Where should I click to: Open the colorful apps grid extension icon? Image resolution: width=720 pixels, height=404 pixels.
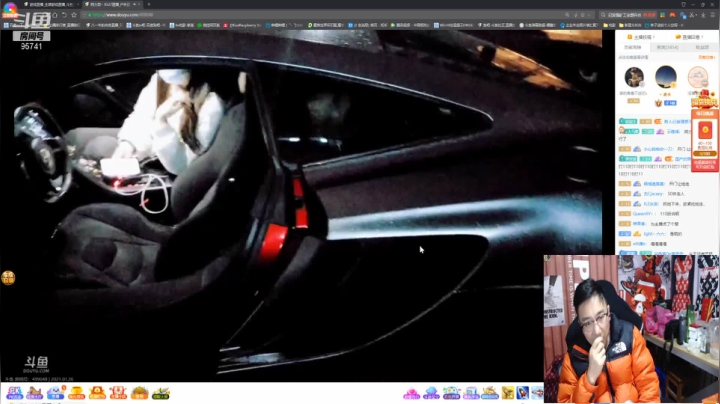click(662, 15)
